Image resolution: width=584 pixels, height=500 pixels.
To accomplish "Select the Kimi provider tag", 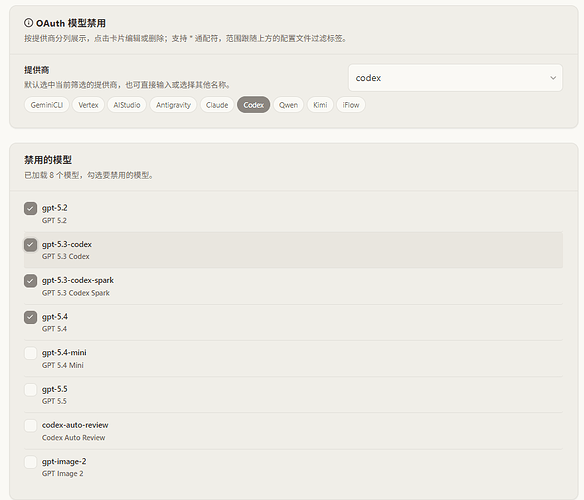I will pyautogui.click(x=320, y=105).
